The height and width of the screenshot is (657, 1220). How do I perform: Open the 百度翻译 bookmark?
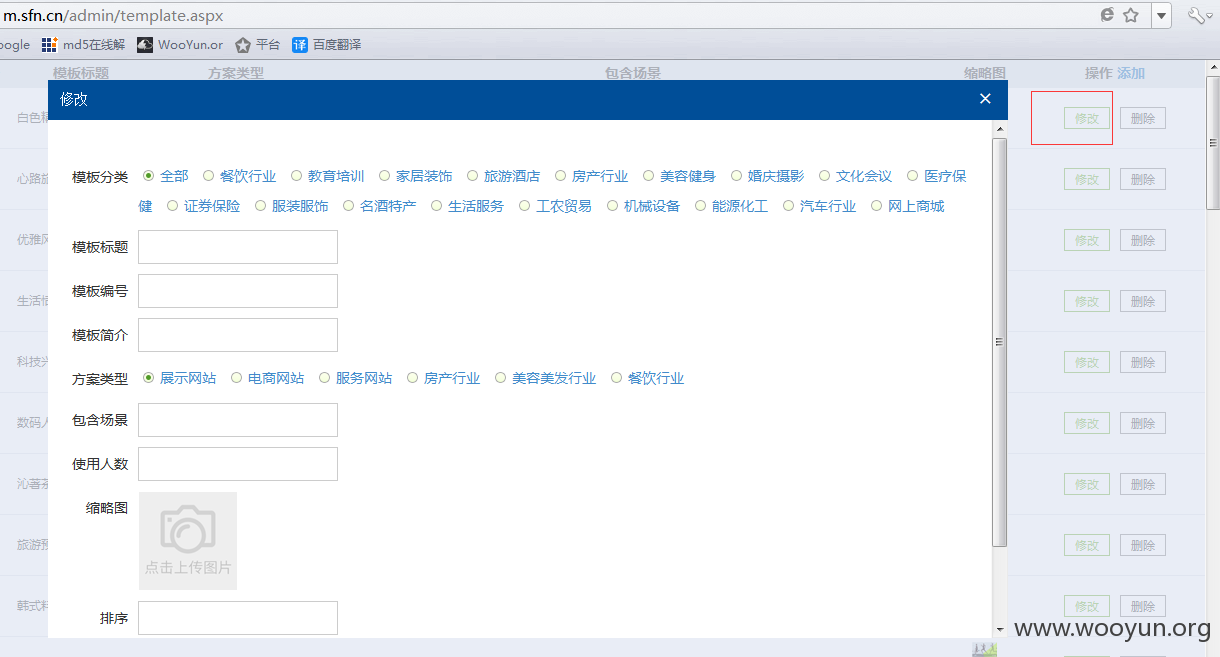pyautogui.click(x=326, y=45)
